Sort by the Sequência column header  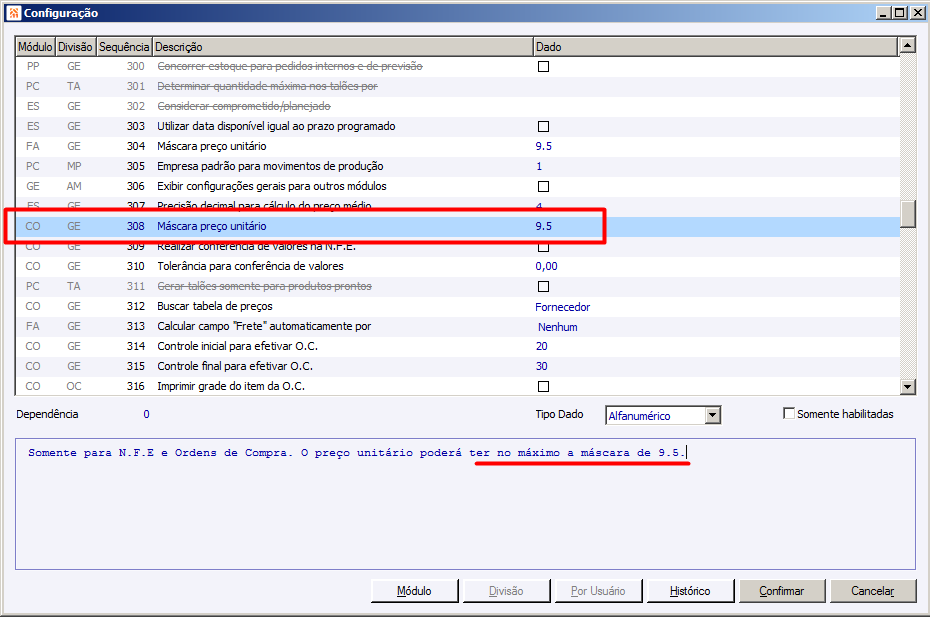click(x=124, y=46)
